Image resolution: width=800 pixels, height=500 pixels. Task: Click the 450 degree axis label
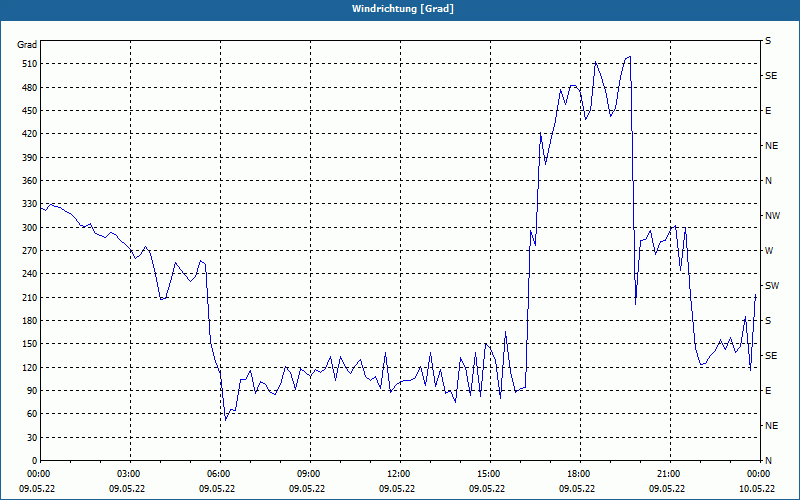pos(29,111)
